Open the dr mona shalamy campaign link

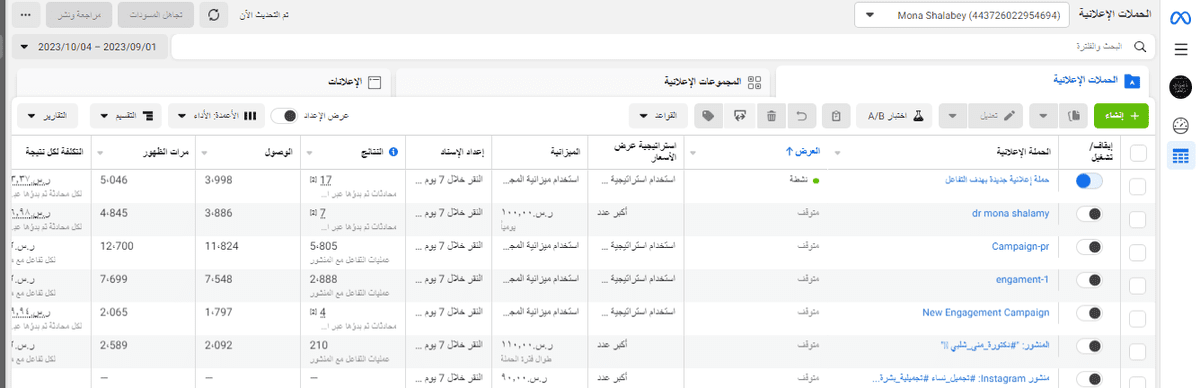[x=1010, y=213]
